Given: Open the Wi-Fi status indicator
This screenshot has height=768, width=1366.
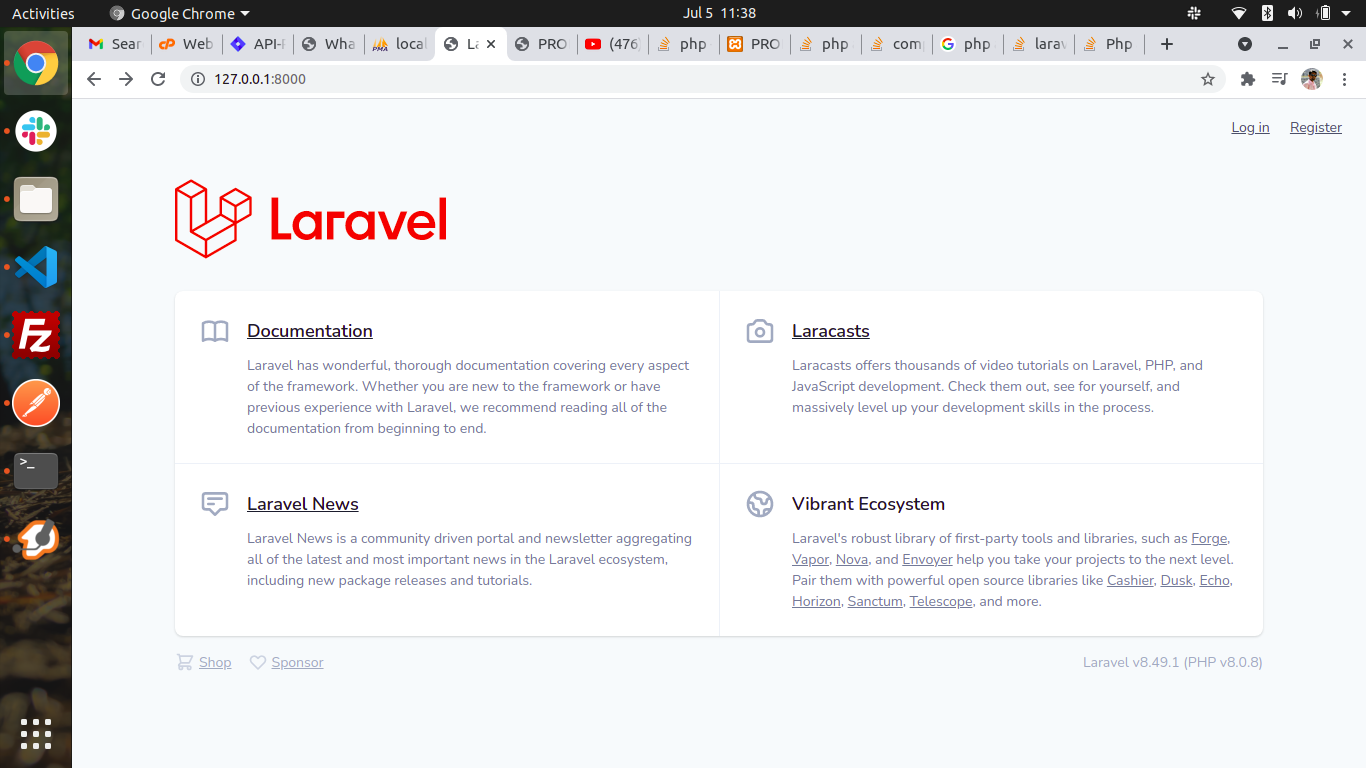Looking at the screenshot, I should [1239, 13].
